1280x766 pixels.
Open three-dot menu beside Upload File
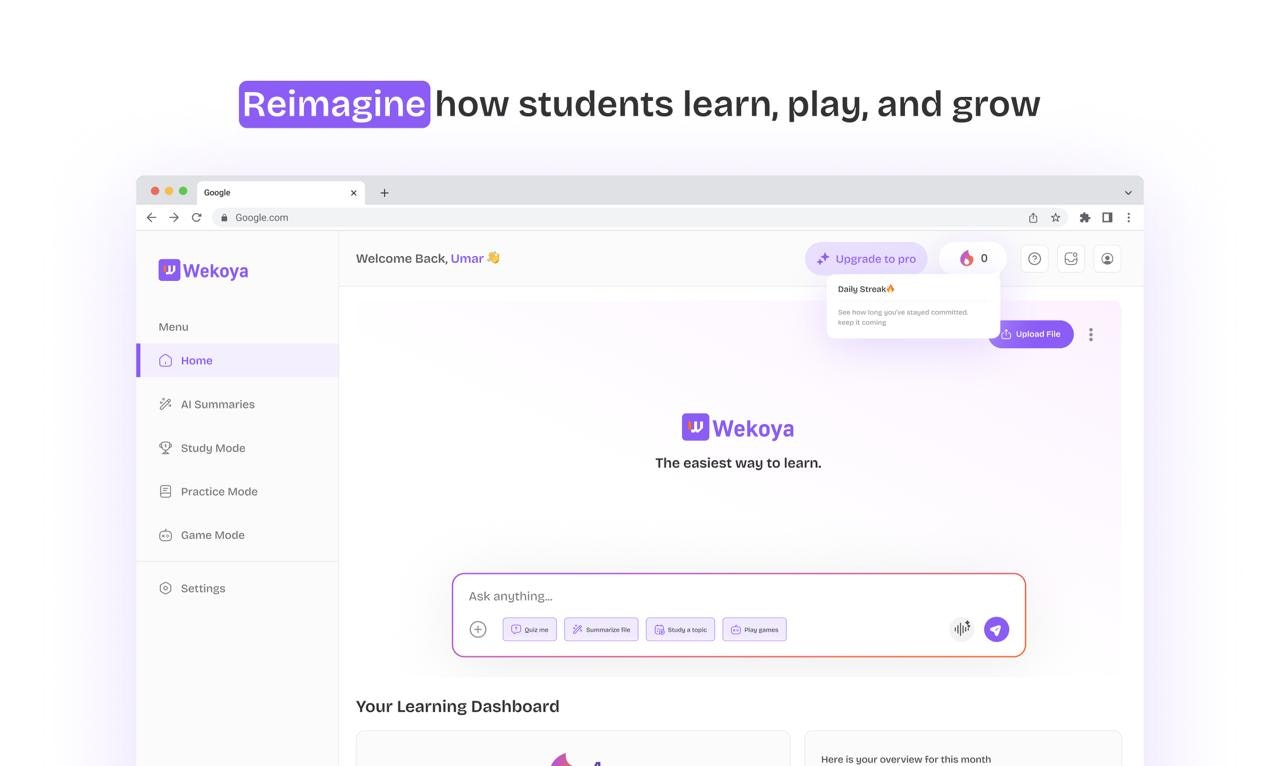[1091, 335]
